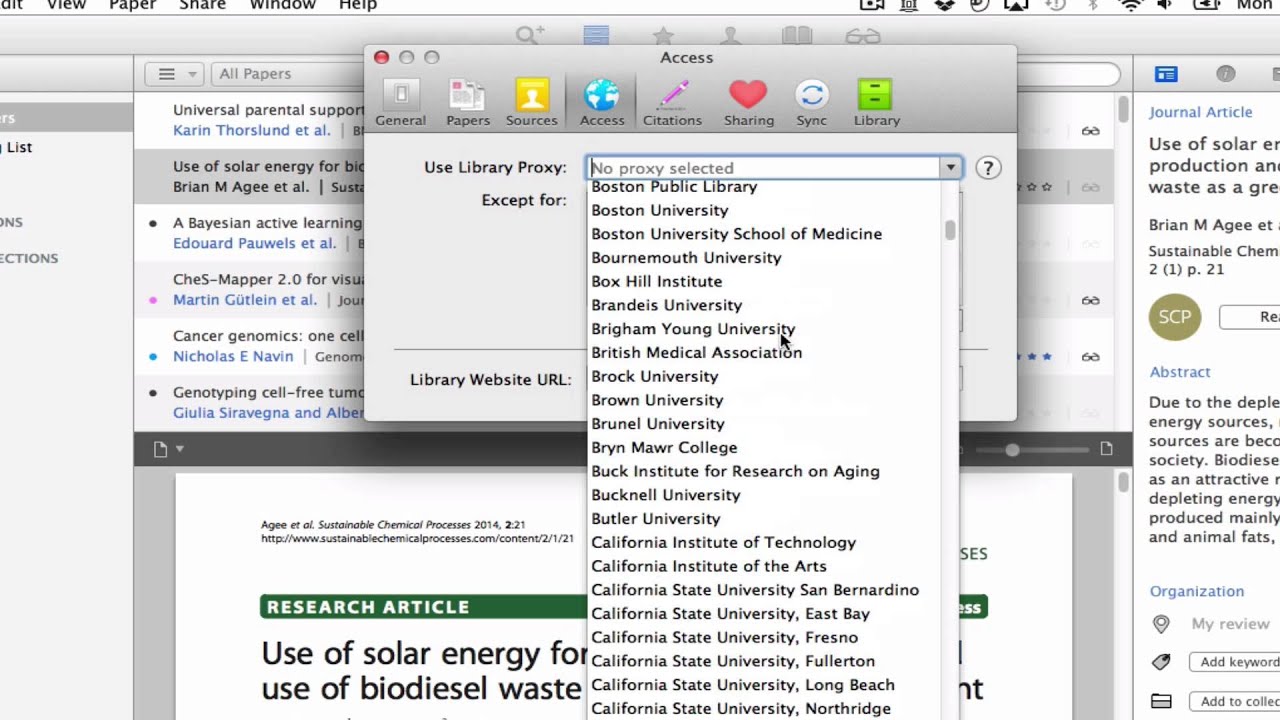Select the blue overview tab icon in inspector

[x=1166, y=74]
